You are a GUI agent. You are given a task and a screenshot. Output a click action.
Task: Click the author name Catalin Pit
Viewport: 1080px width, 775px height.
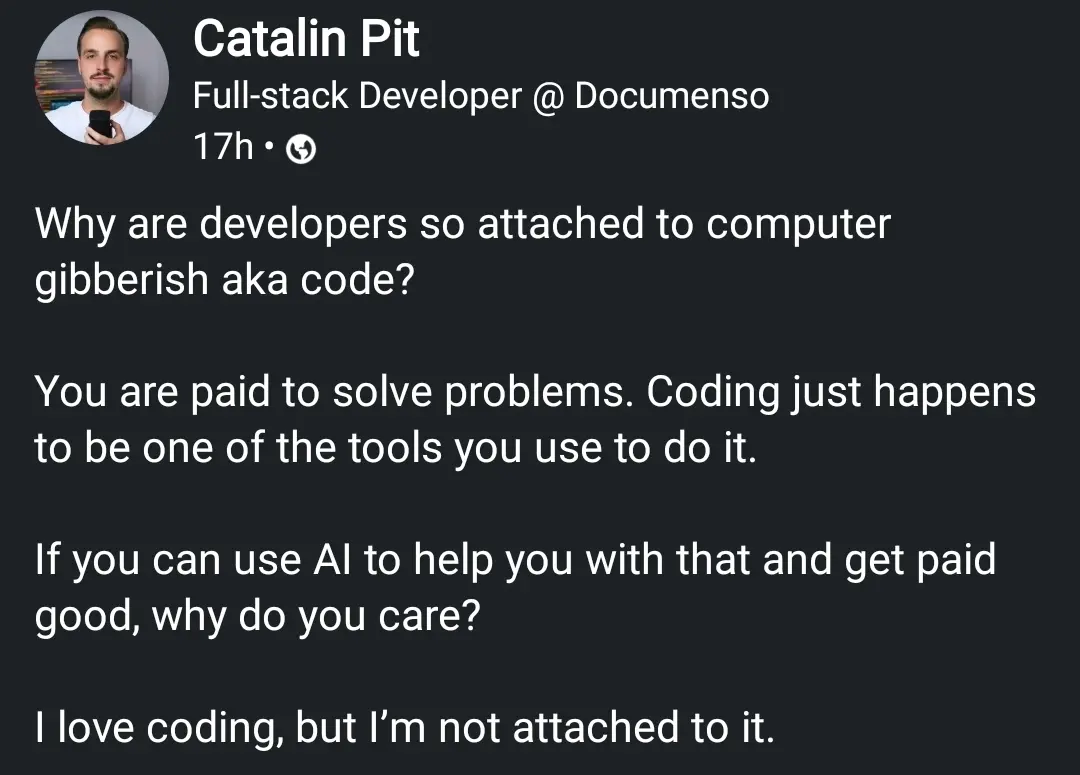pyautogui.click(x=306, y=39)
